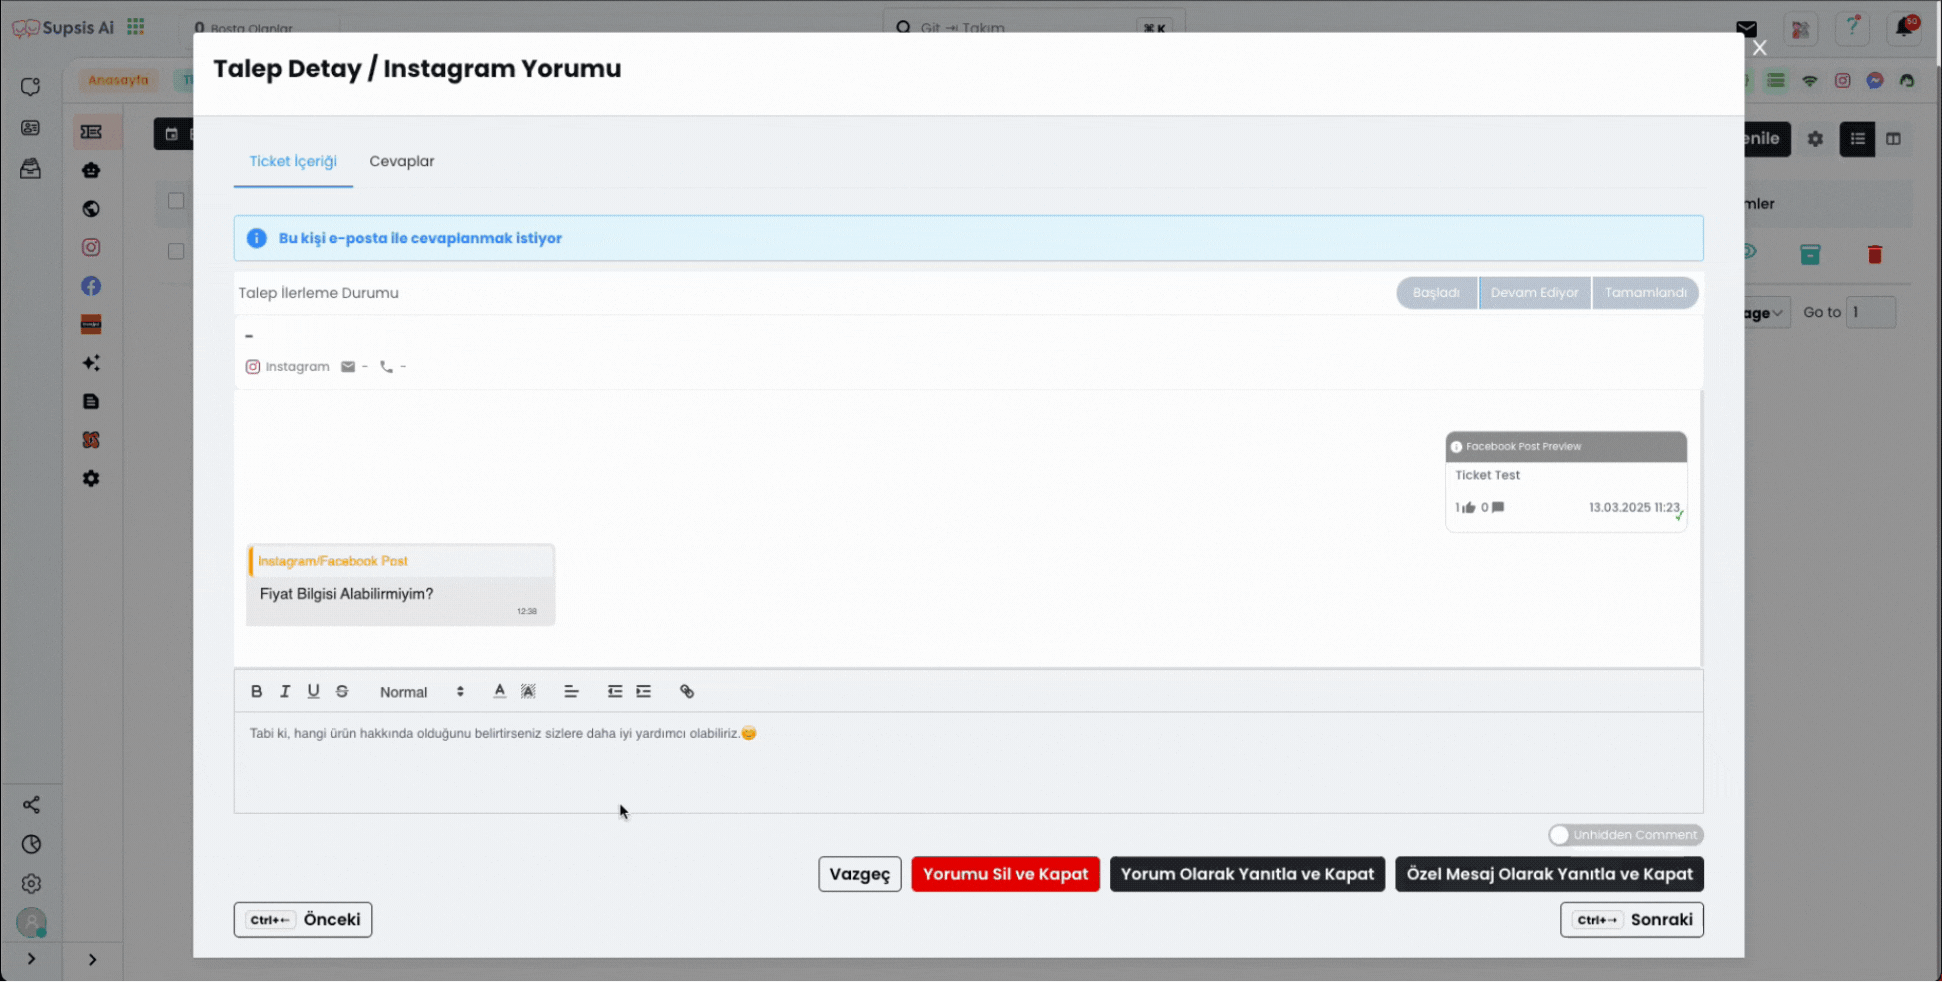This screenshot has width=1942, height=982.
Task: Click the Fiyat Bilgisi Alabilirmiyim comment bubble
Action: [x=400, y=585]
